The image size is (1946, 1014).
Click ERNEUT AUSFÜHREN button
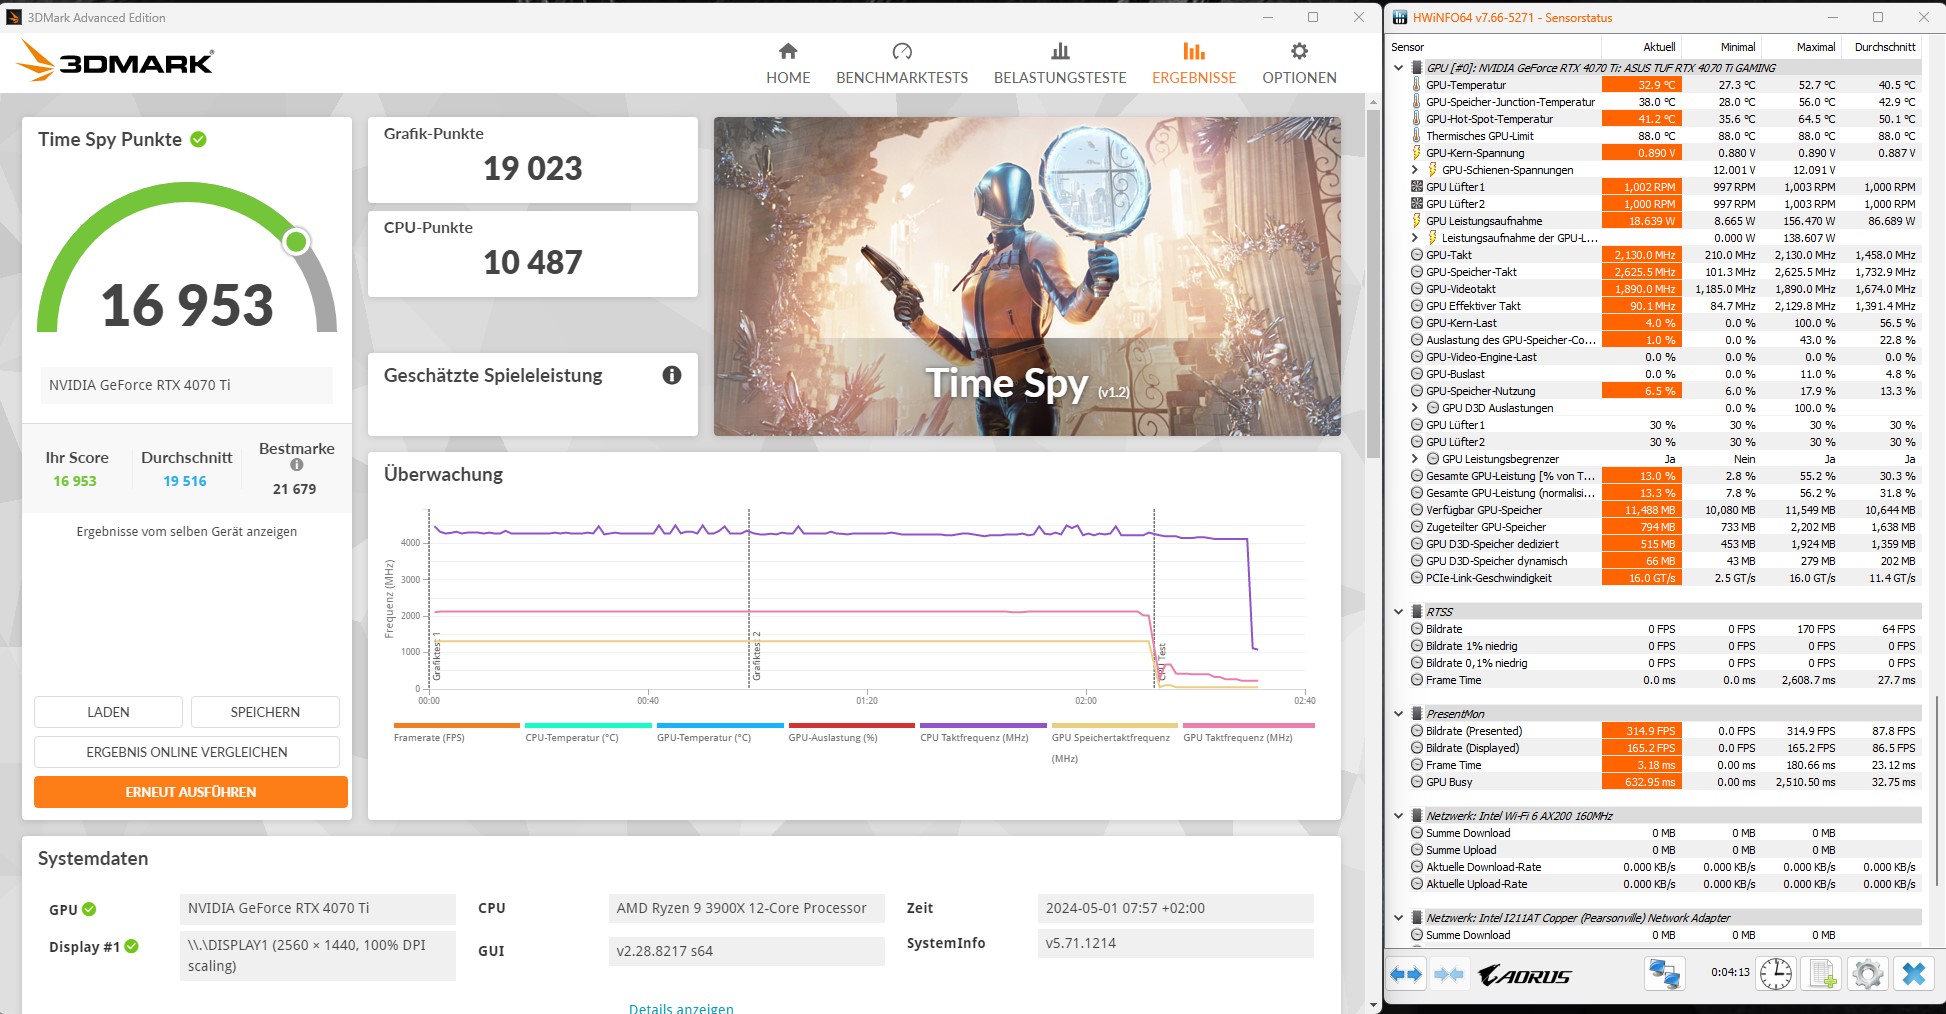(191, 792)
